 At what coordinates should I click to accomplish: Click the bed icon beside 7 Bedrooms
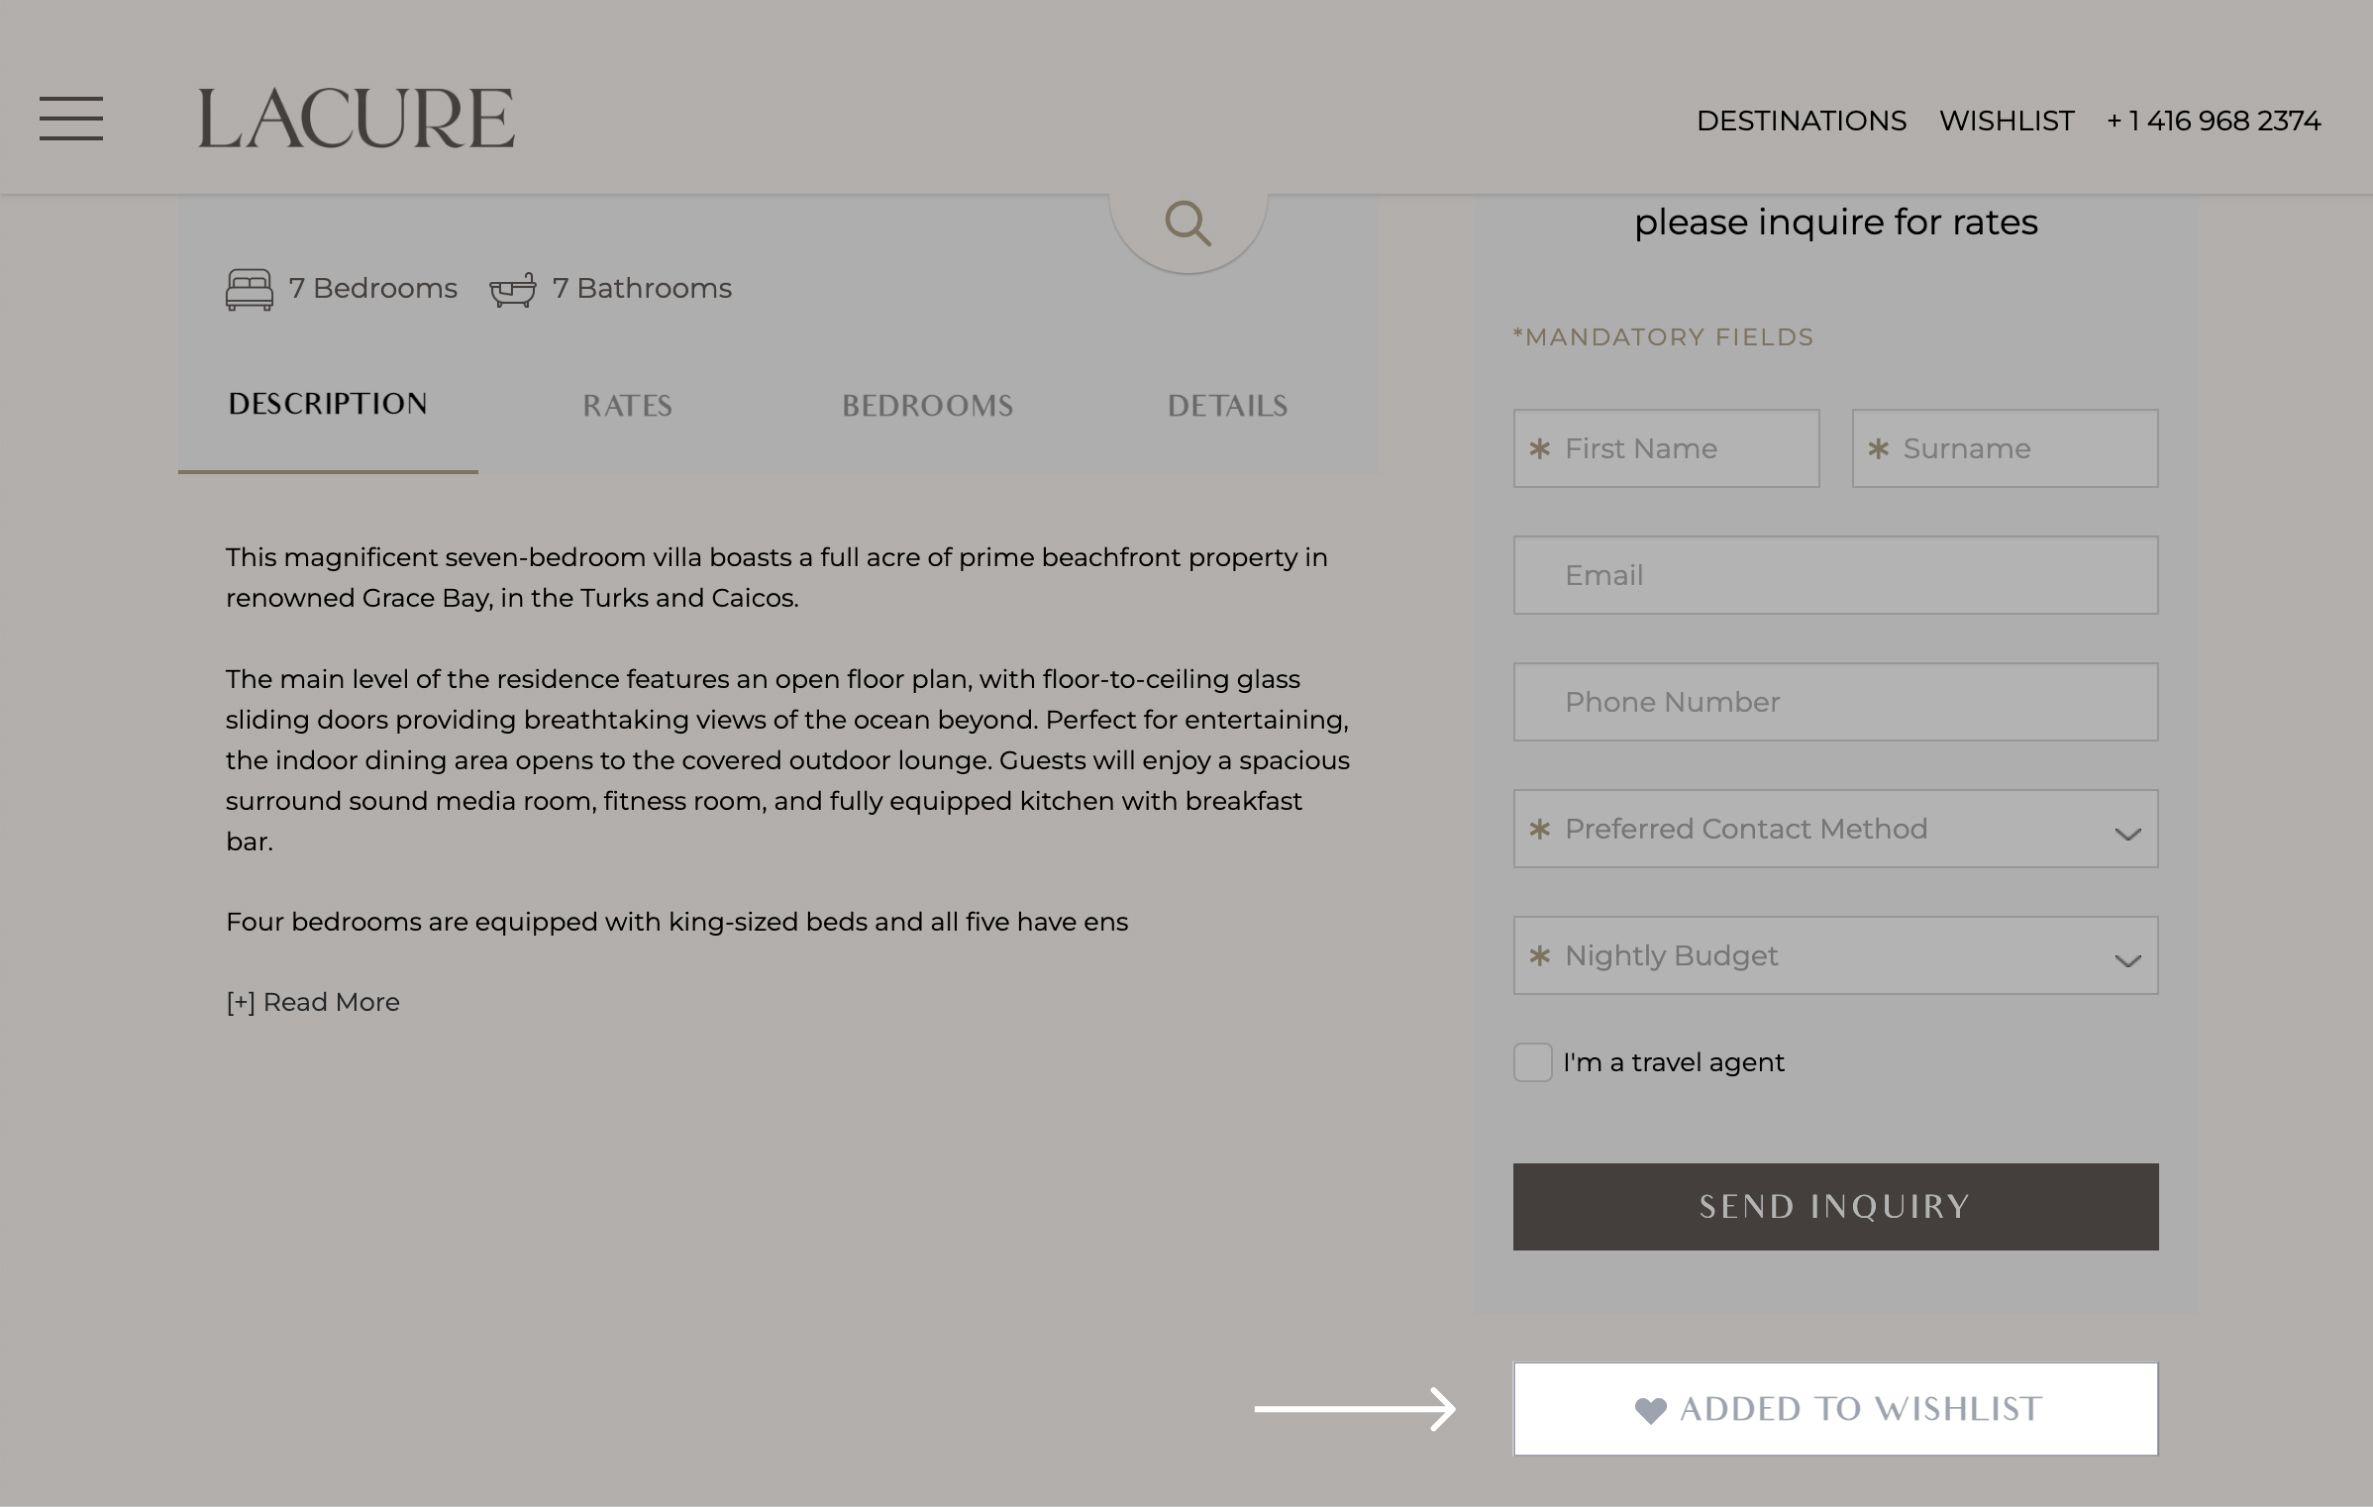[249, 289]
